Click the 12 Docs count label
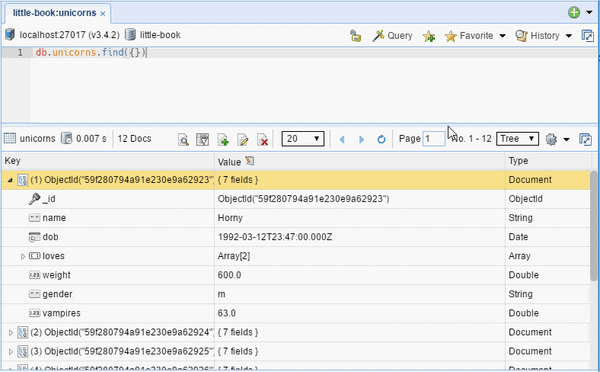 click(134, 139)
